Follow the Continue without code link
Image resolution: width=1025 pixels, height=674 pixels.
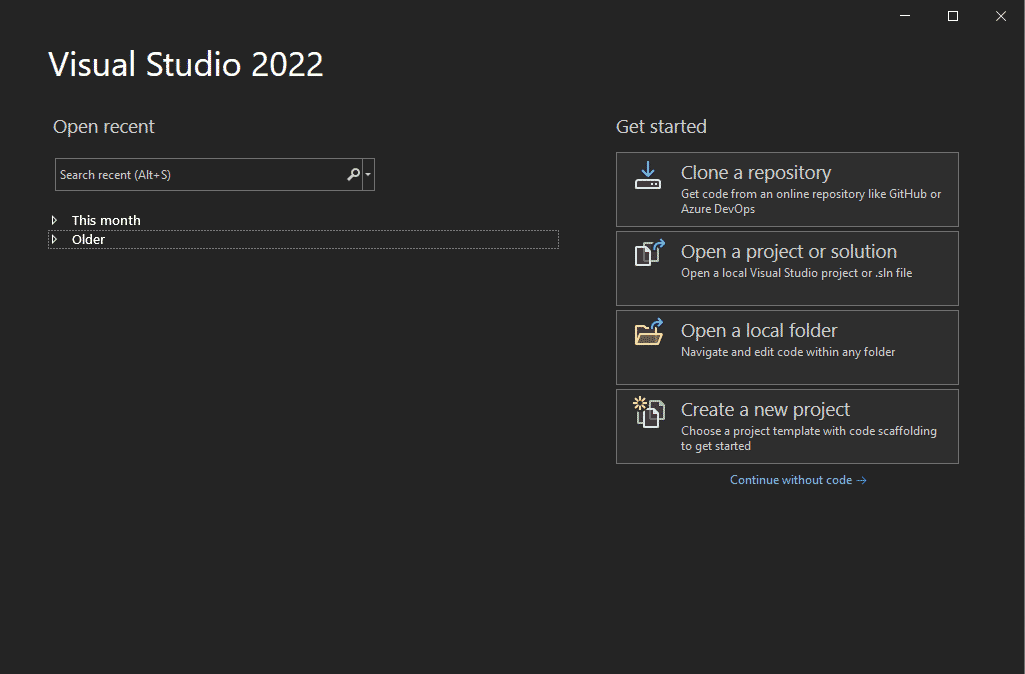(x=797, y=480)
